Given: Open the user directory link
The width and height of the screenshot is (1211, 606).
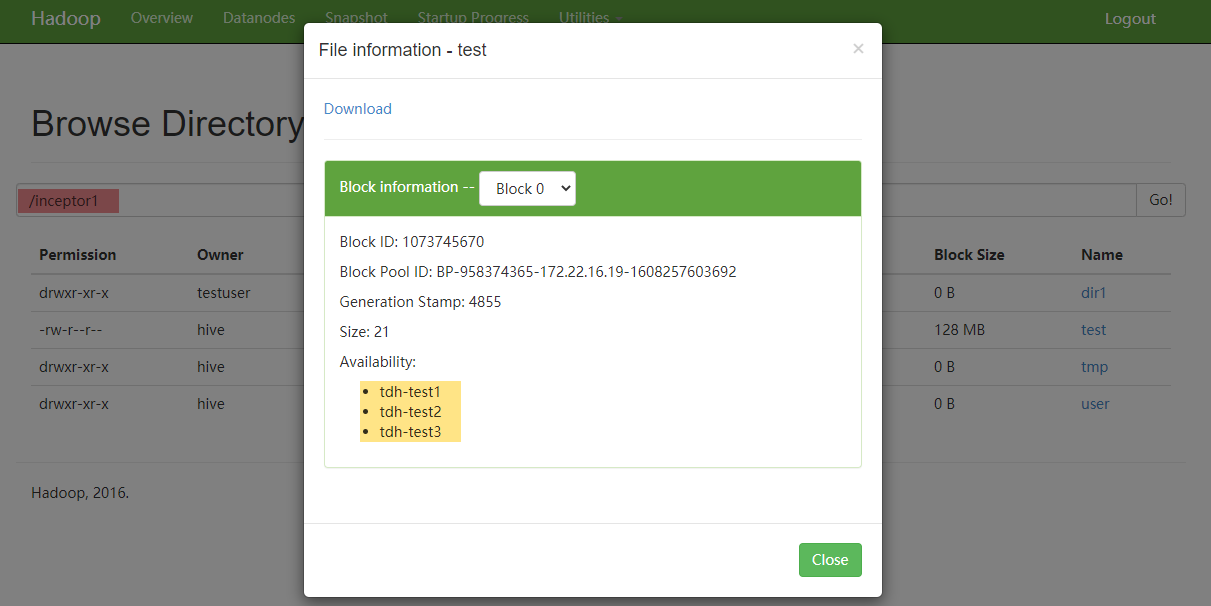Looking at the screenshot, I should [1095, 404].
